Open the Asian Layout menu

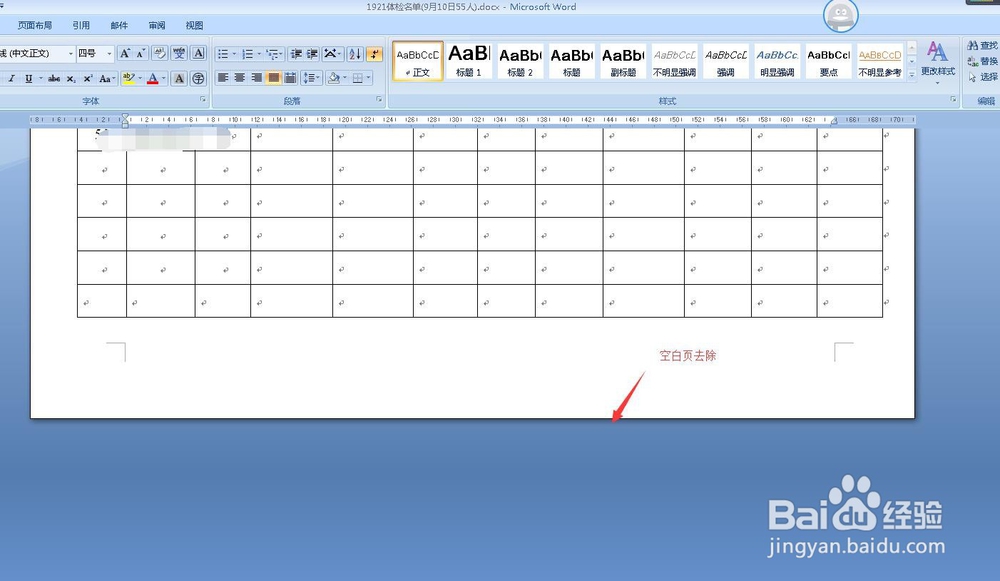click(x=332, y=54)
